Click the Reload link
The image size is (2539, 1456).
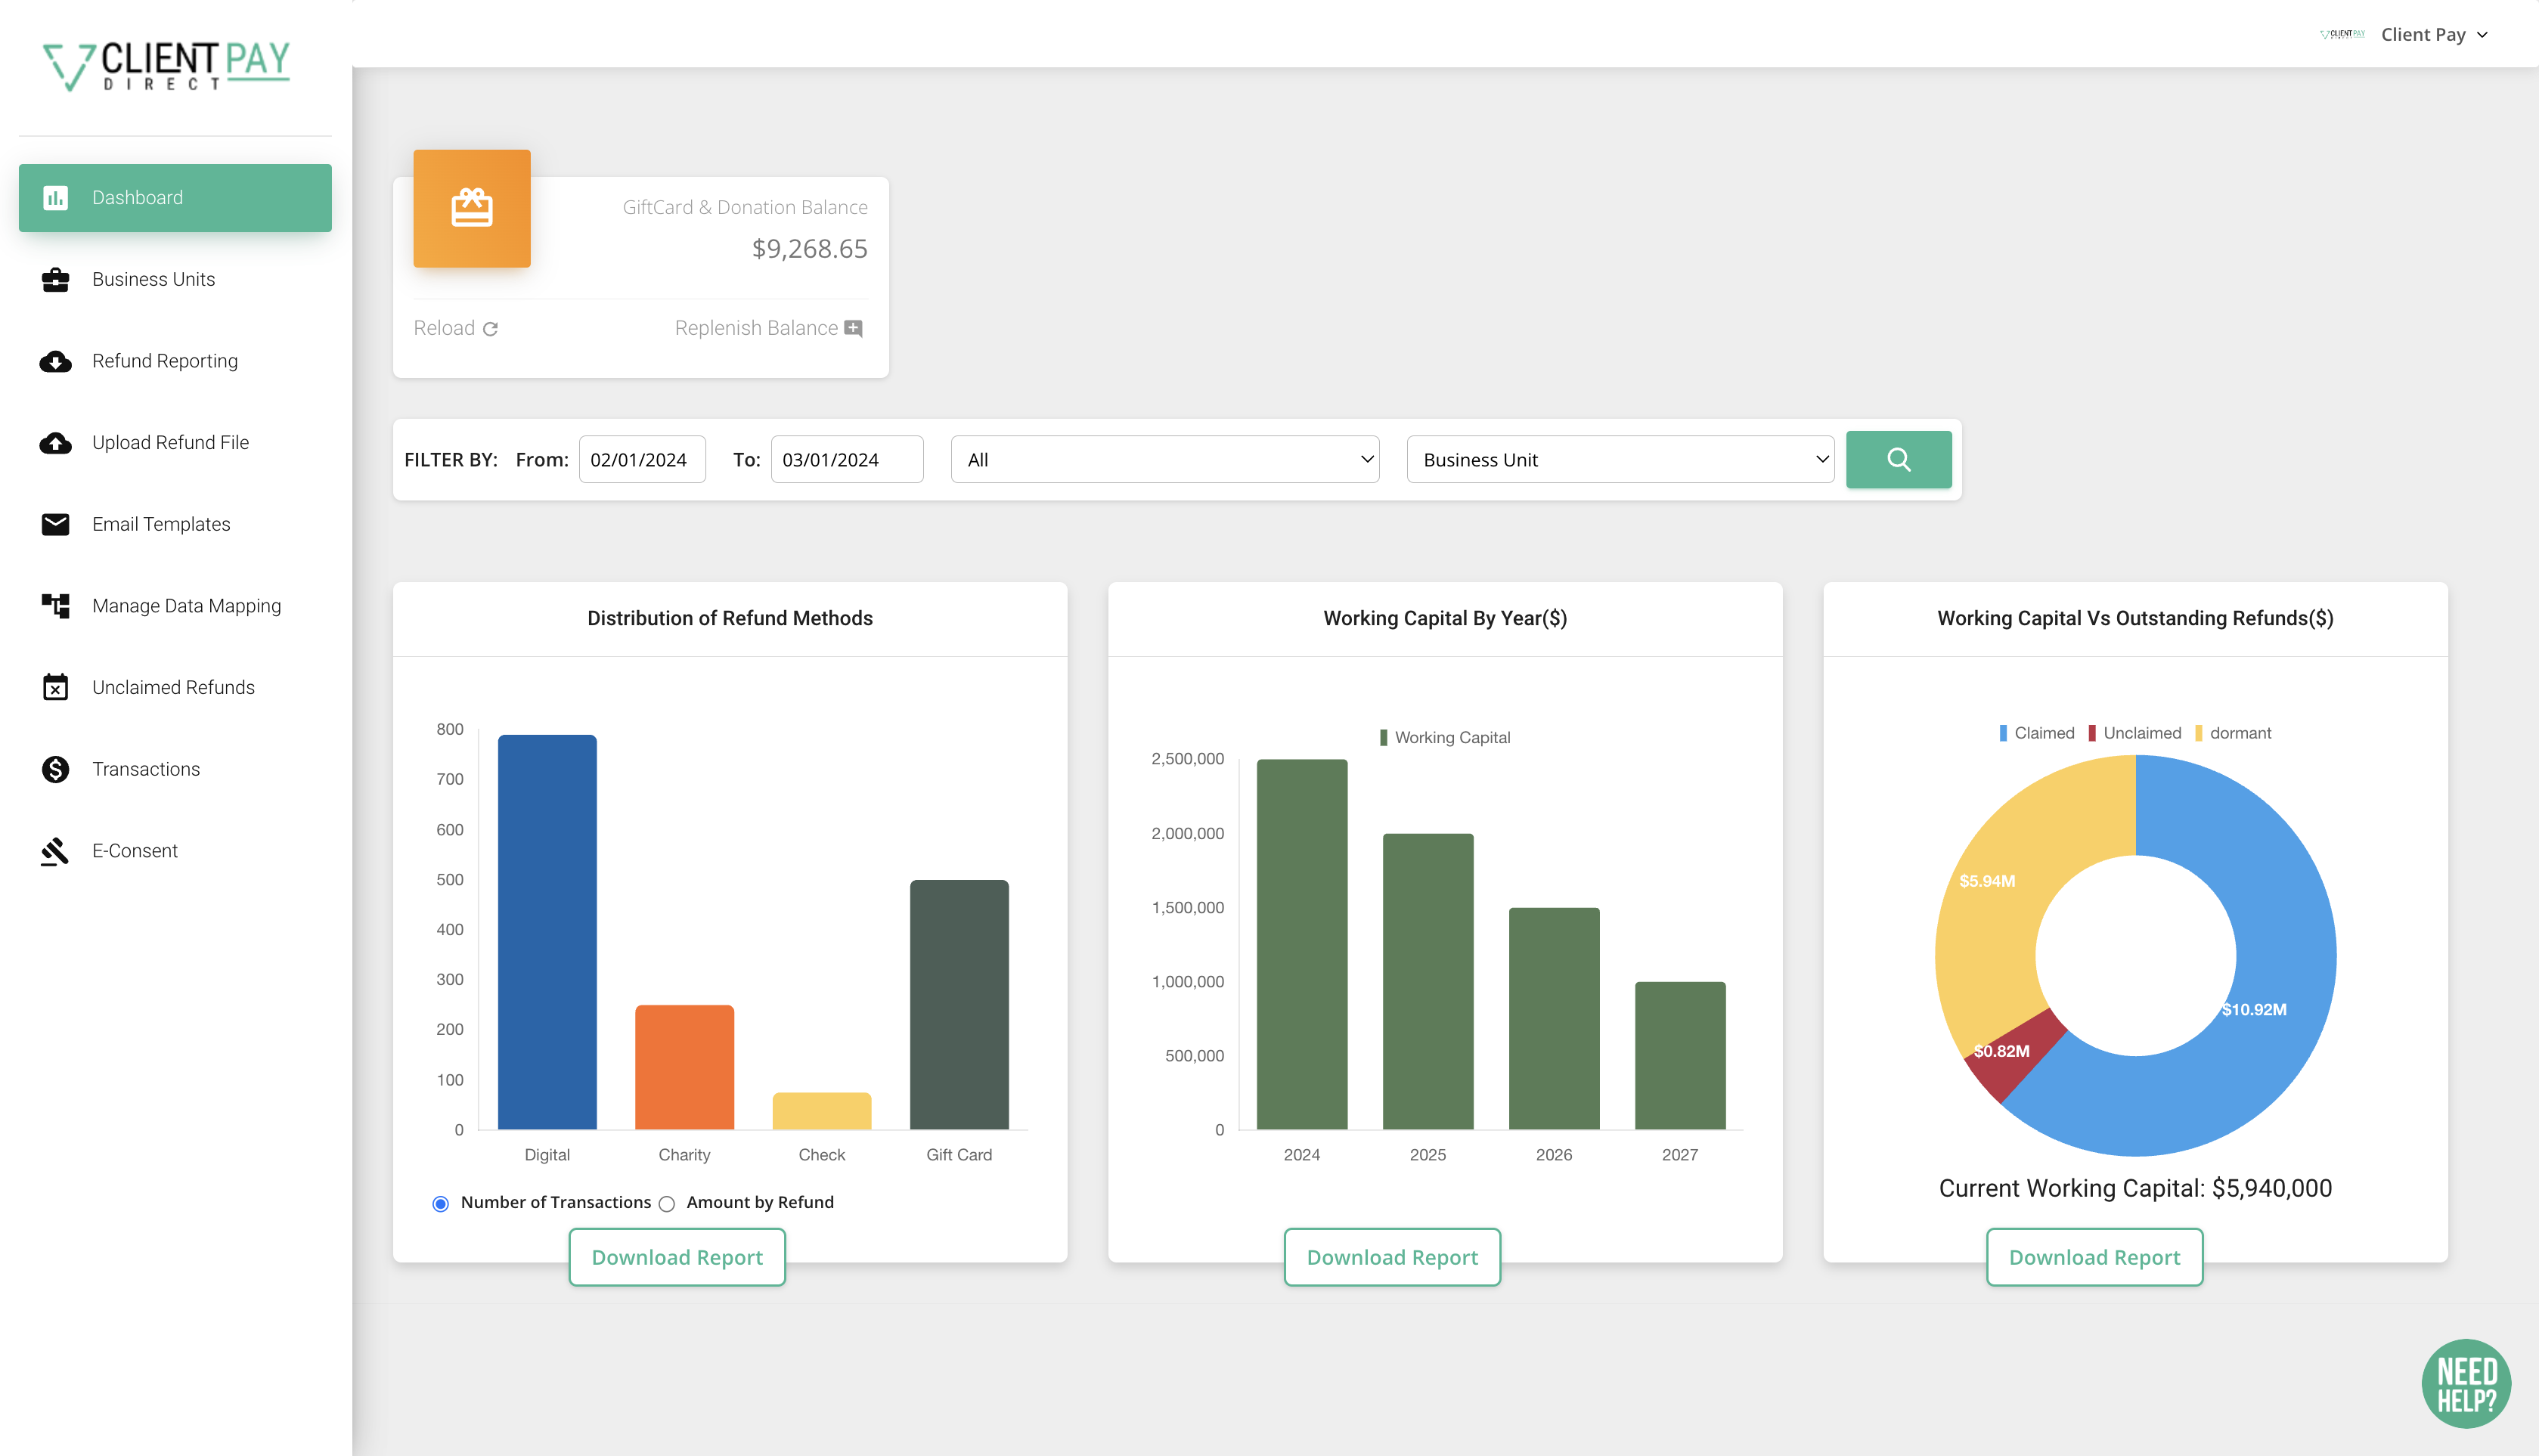[x=456, y=328]
